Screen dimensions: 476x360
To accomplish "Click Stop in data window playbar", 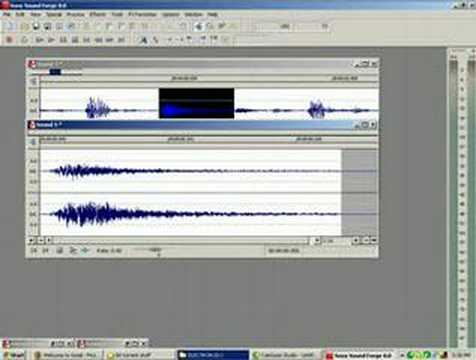I will (x=59, y=250).
